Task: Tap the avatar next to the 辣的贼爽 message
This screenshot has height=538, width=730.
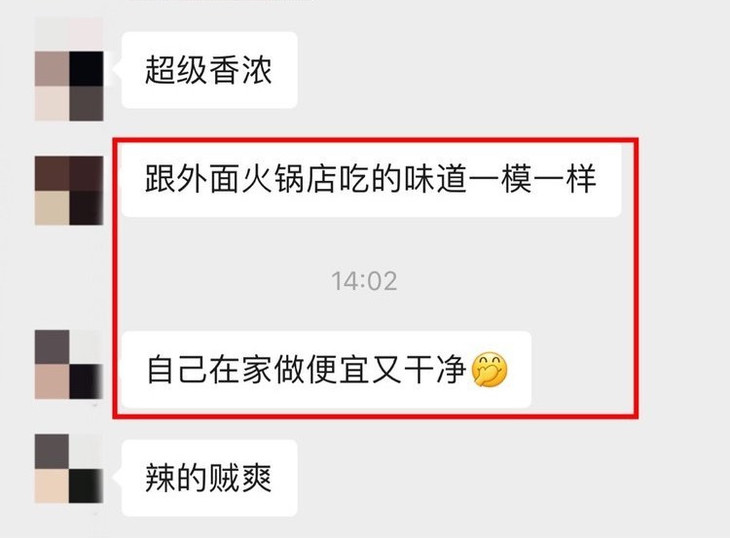Action: point(69,469)
